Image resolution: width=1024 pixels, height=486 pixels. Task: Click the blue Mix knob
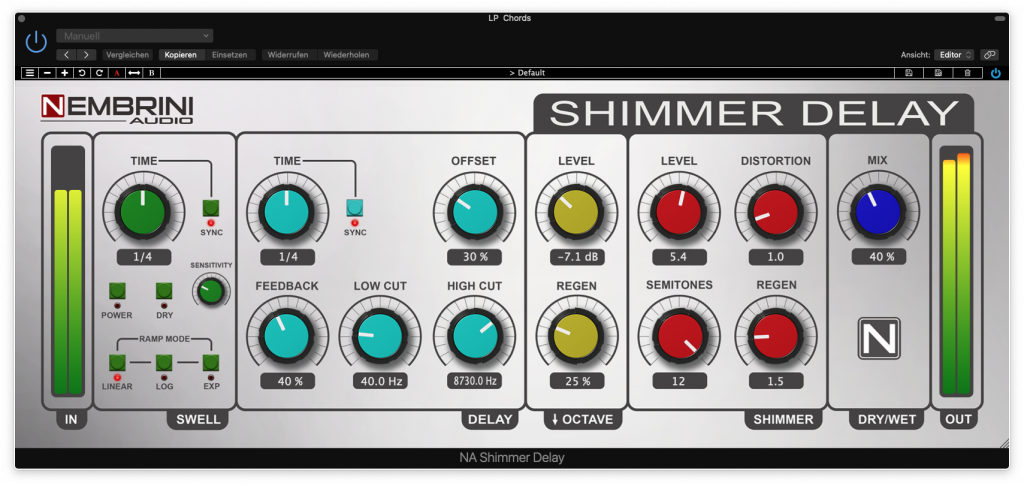tap(879, 210)
